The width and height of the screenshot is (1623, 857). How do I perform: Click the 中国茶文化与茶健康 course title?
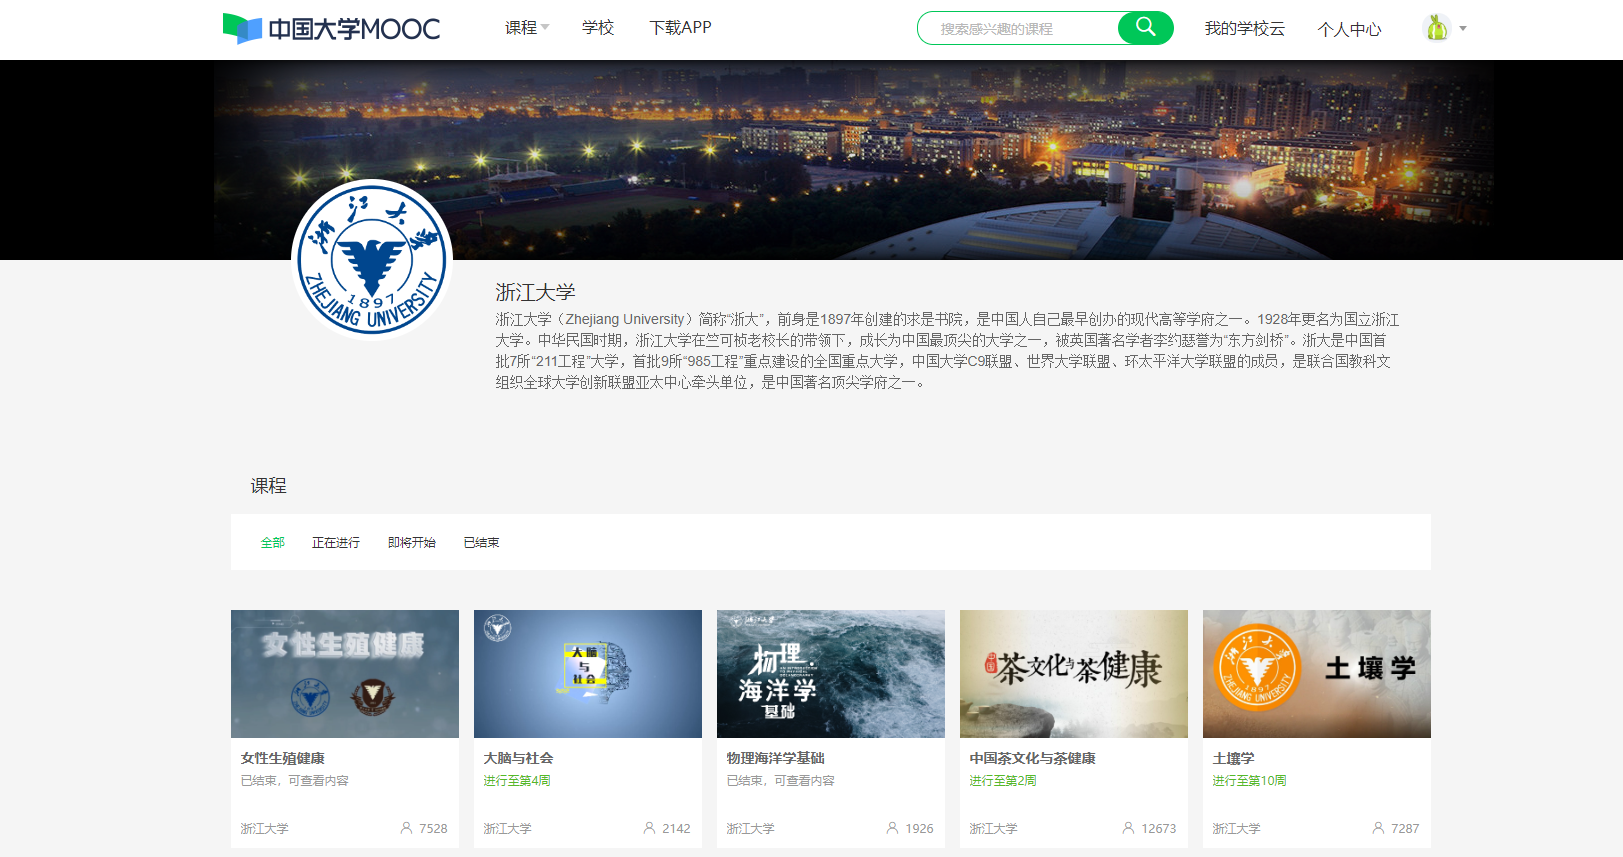(x=1033, y=758)
